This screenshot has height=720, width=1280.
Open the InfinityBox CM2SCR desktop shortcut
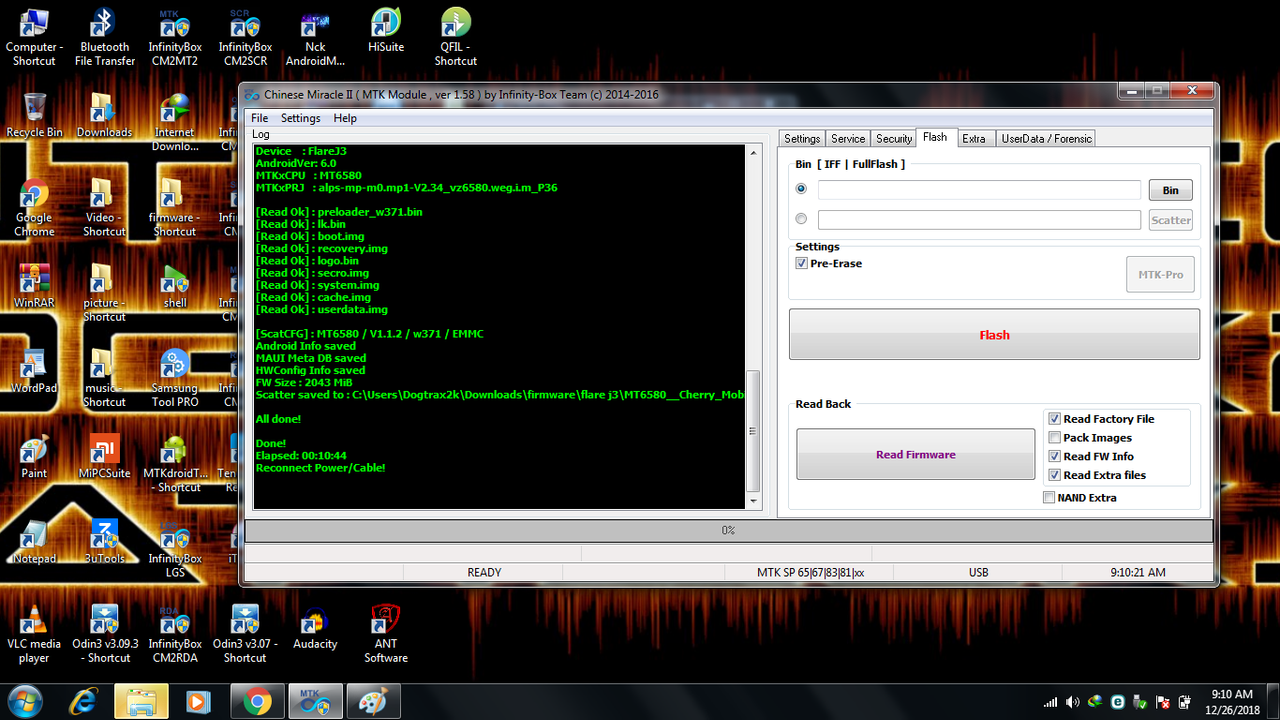coord(245,38)
